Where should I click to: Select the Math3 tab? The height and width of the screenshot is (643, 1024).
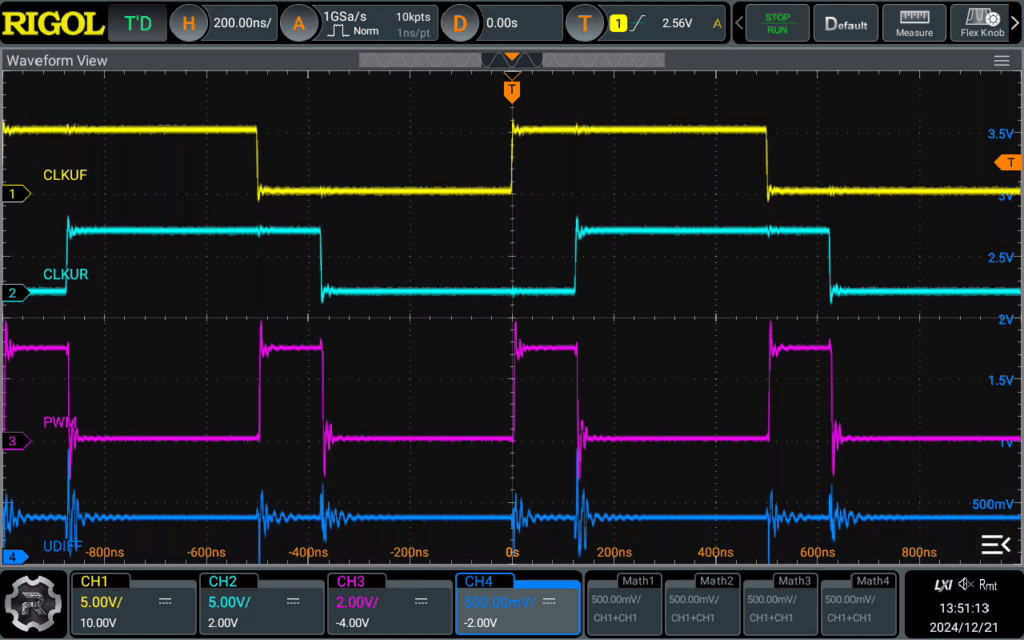[794, 580]
